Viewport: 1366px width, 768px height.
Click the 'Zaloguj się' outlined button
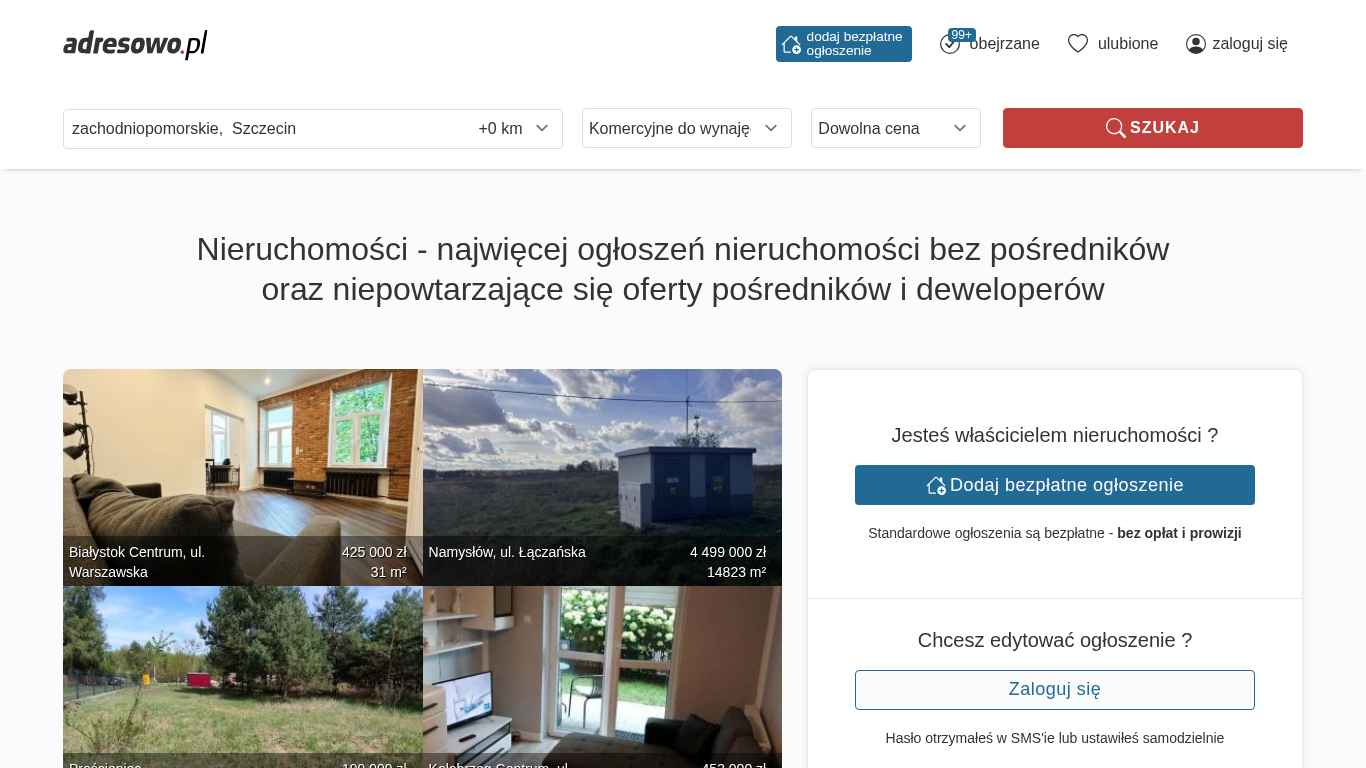click(1054, 690)
